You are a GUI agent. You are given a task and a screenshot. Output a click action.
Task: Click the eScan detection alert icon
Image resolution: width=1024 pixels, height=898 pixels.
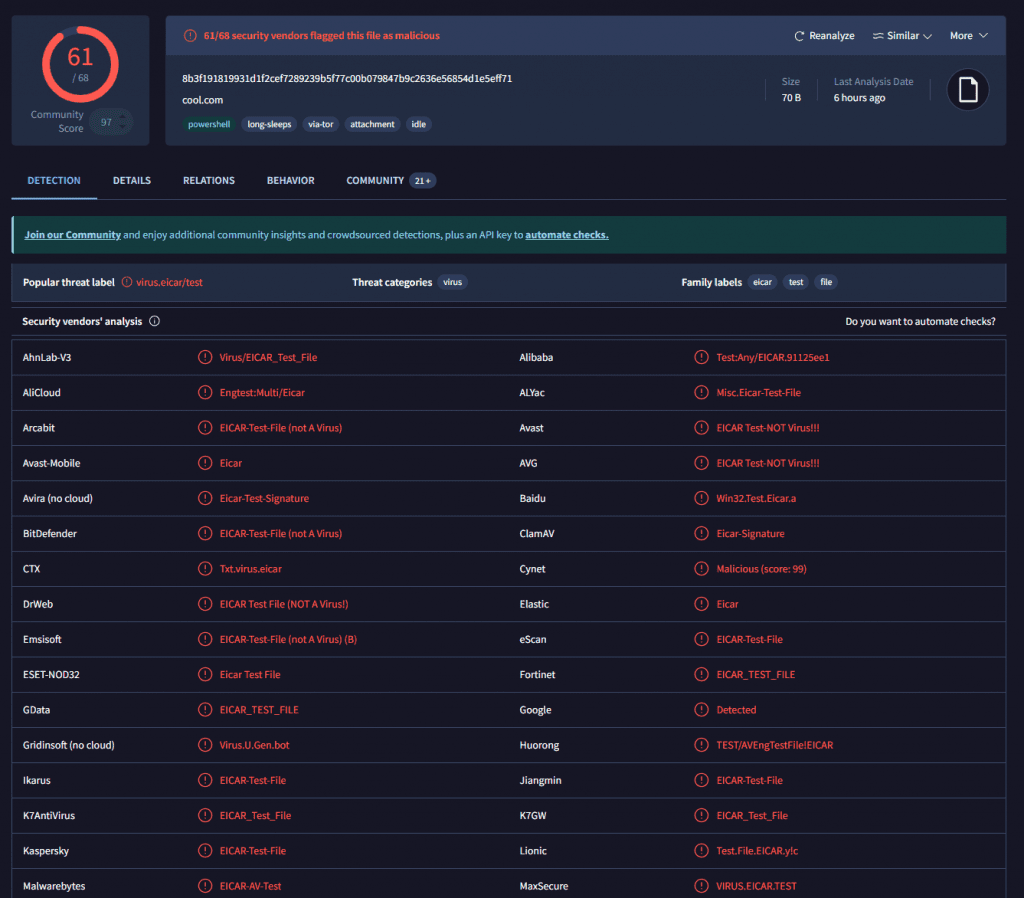pyautogui.click(x=701, y=639)
